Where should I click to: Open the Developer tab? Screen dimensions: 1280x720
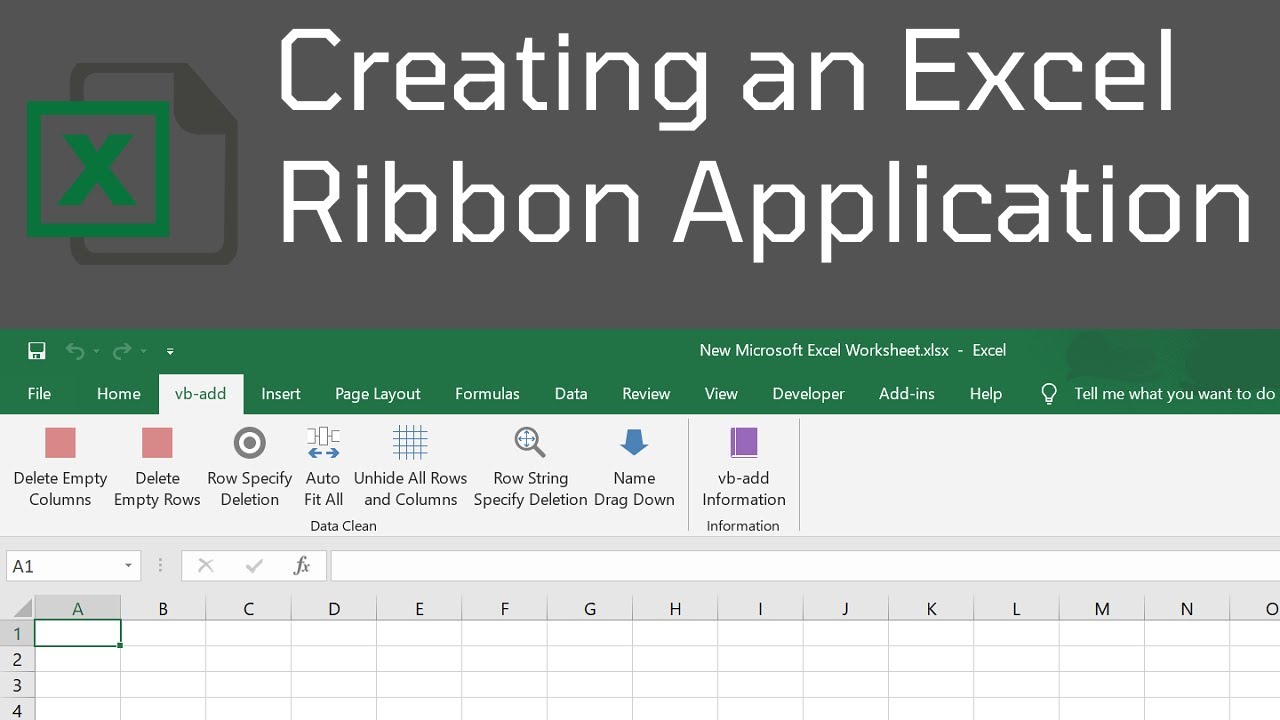click(808, 394)
